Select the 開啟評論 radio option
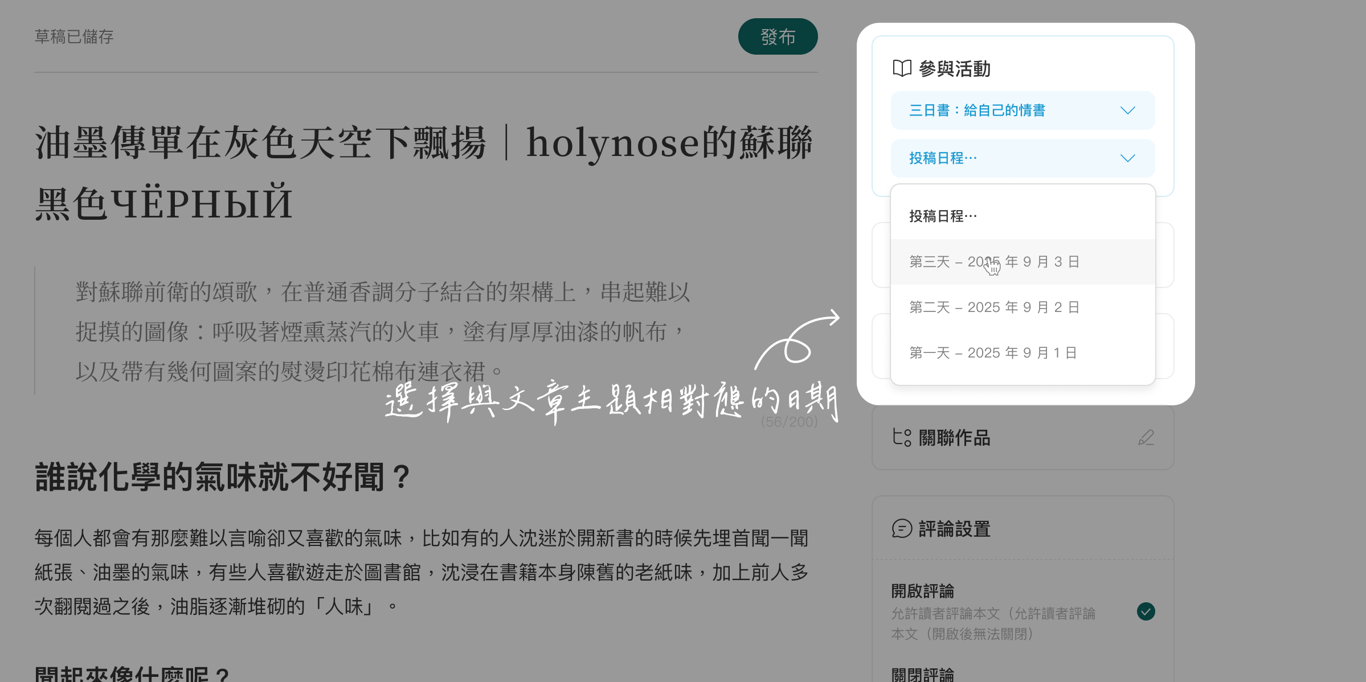Screen dimensions: 1366x682 pos(1146,611)
